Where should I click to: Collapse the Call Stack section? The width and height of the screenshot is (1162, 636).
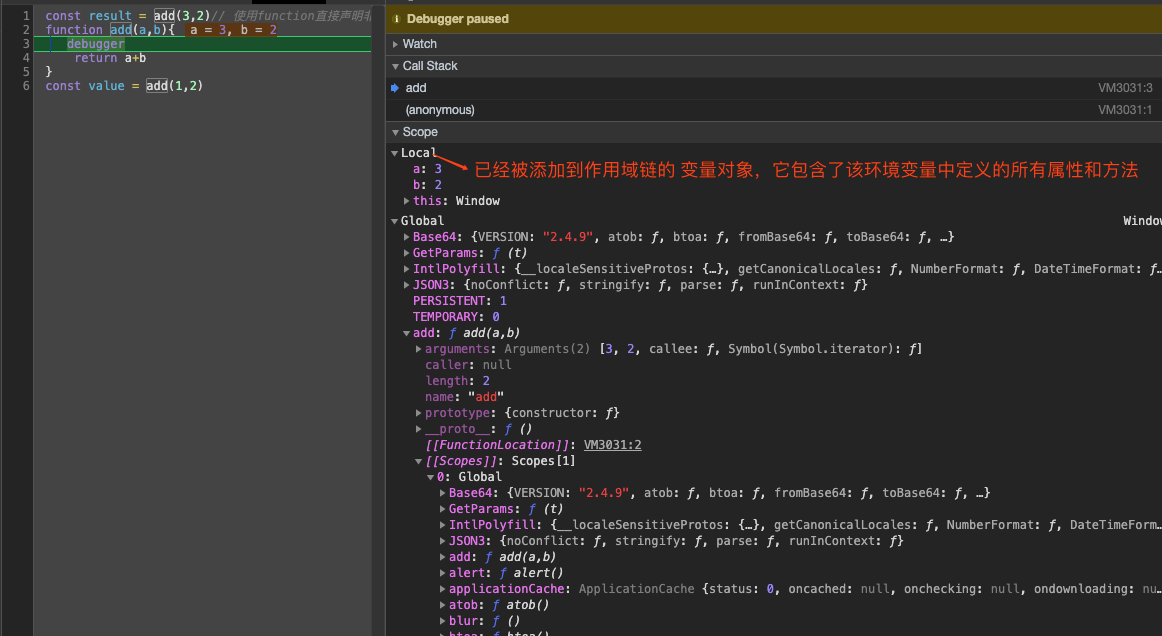(429, 66)
